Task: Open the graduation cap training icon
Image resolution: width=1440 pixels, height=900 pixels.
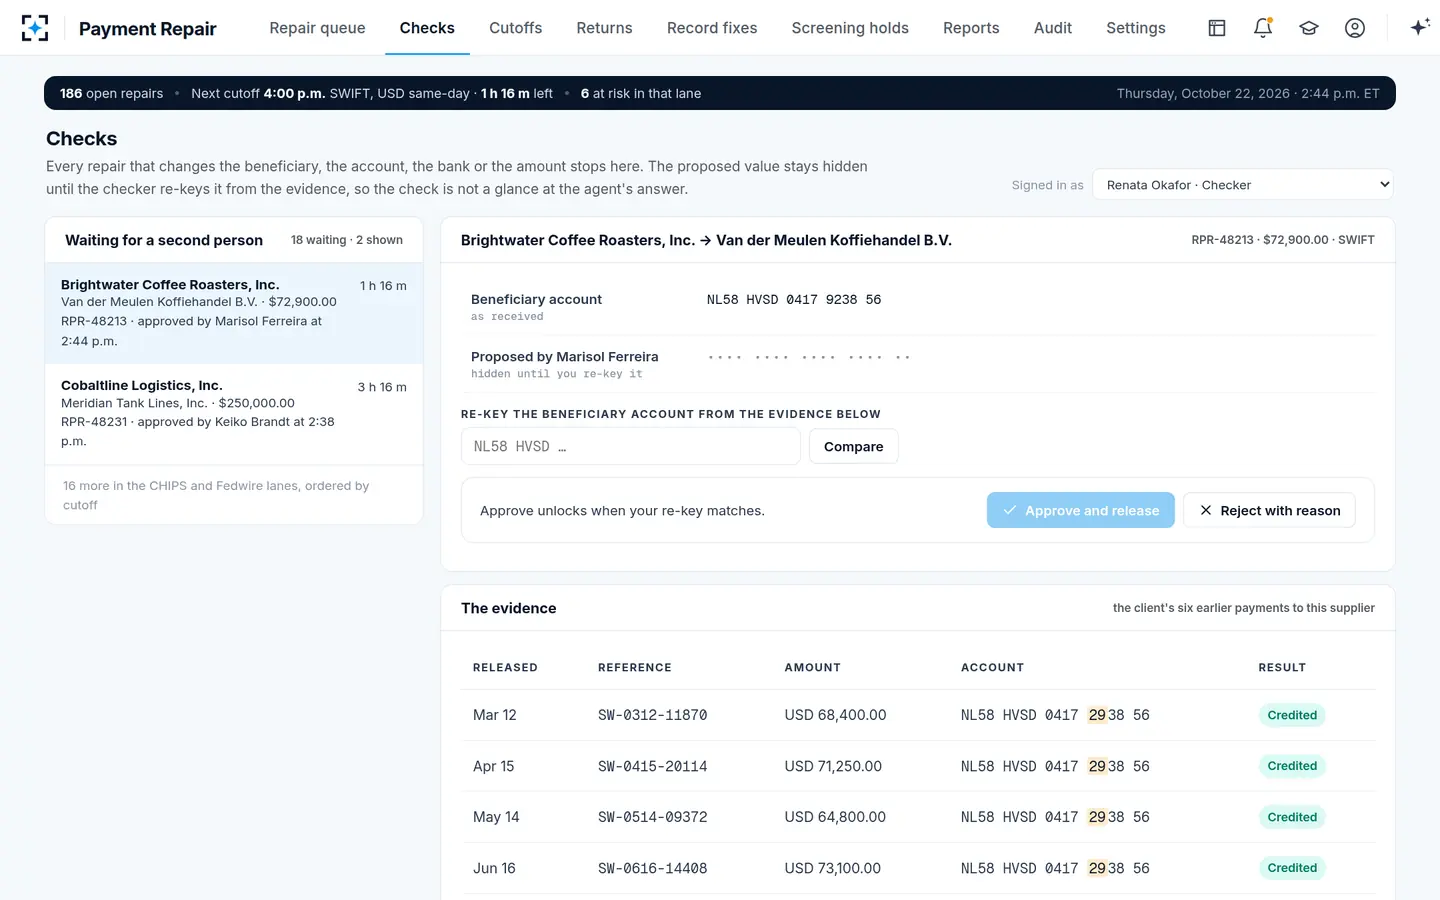Action: pos(1309,28)
